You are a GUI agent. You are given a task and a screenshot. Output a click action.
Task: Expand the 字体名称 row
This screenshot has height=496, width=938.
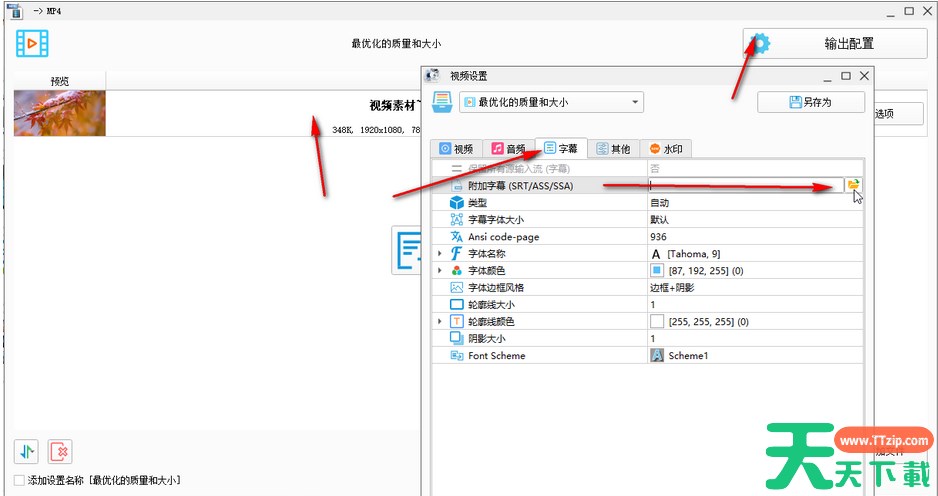pos(440,254)
